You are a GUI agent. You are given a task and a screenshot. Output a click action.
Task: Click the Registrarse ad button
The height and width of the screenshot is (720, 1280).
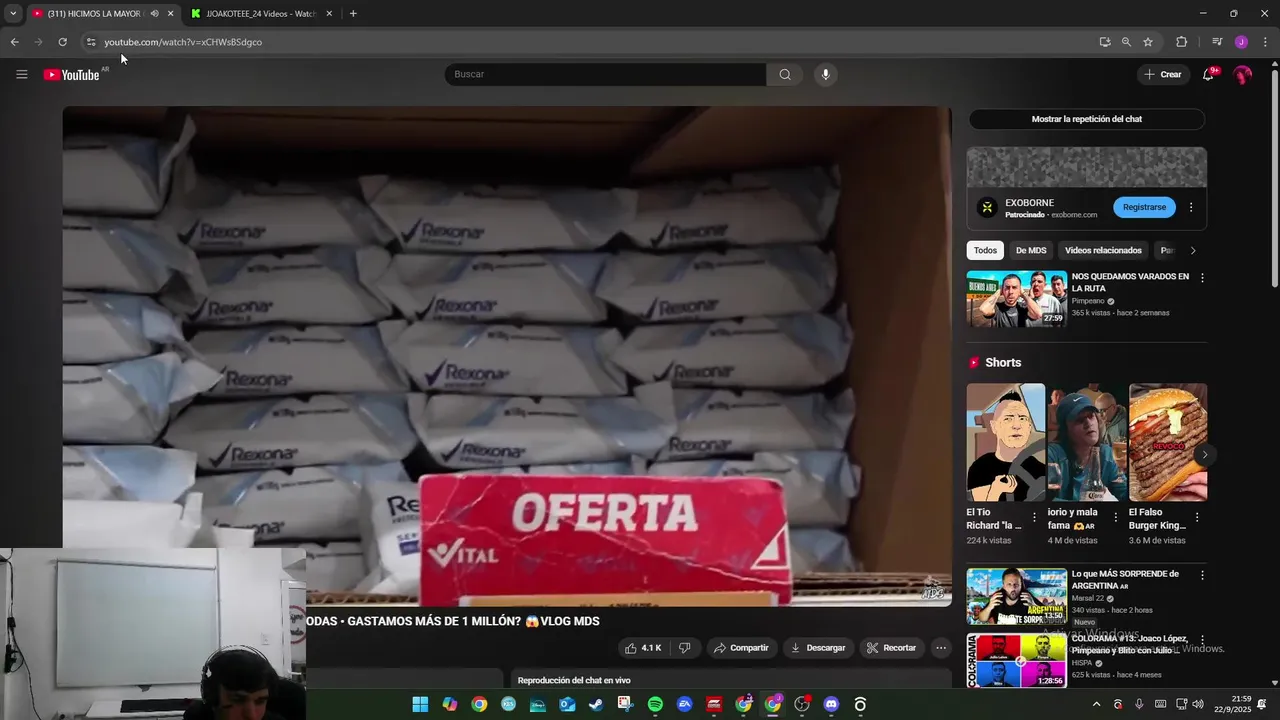[1144, 207]
